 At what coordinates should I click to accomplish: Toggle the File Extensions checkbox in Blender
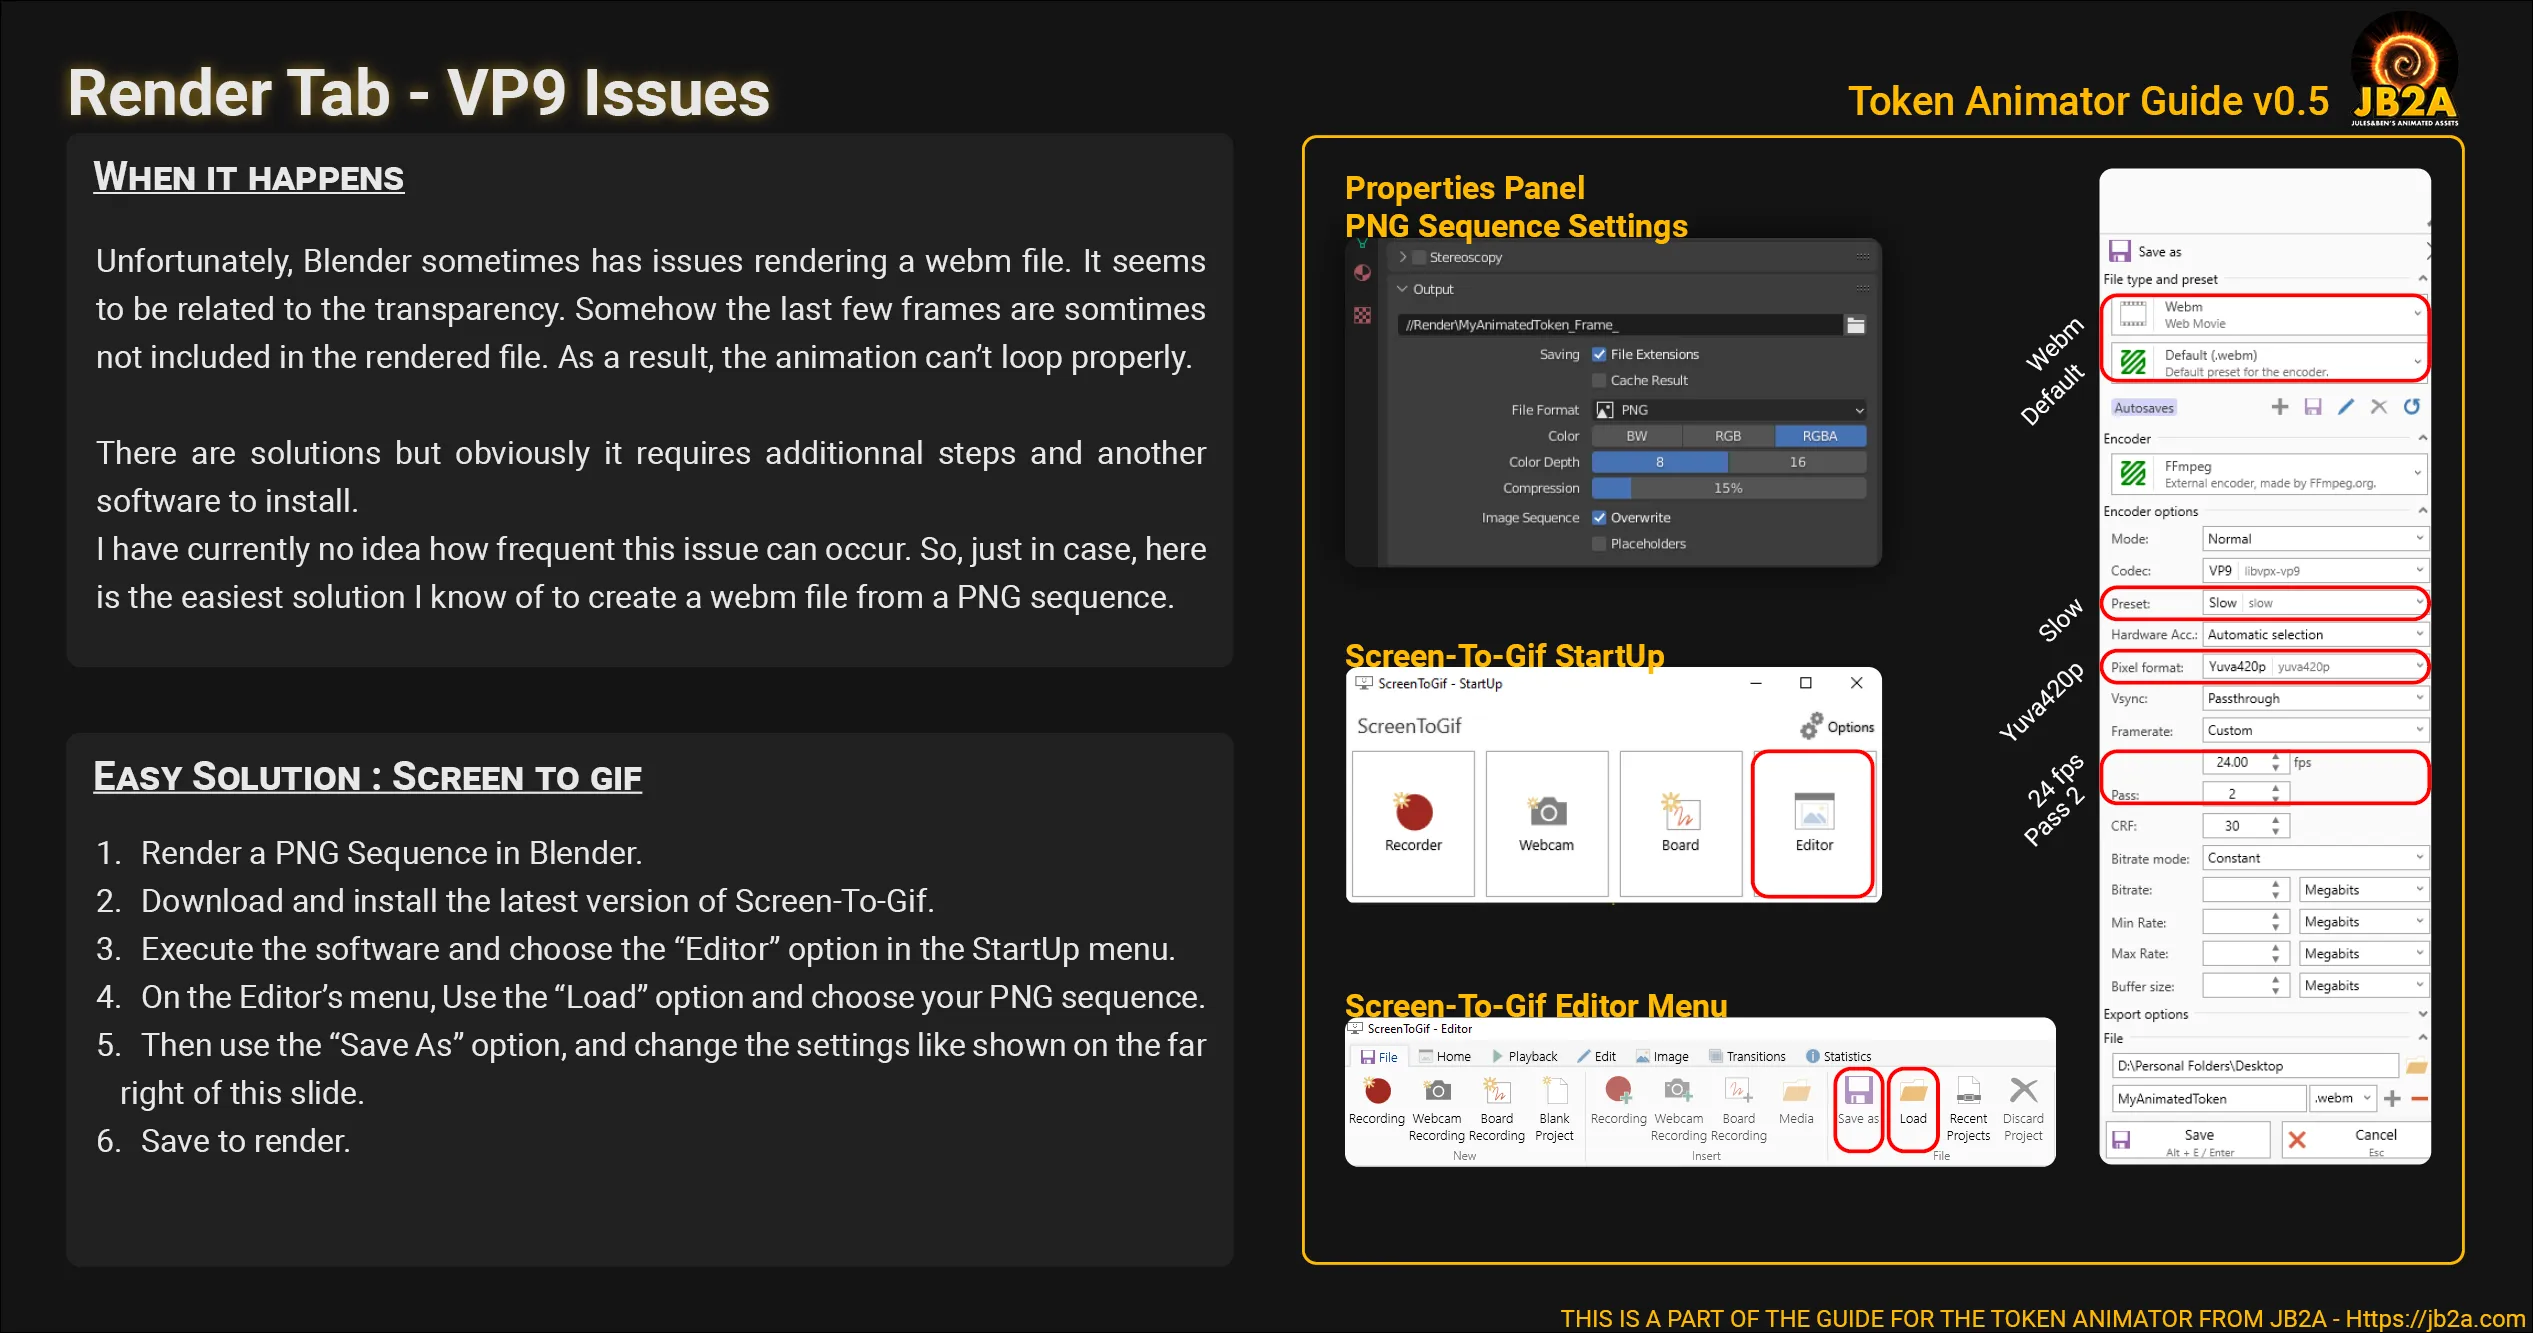coord(1599,355)
